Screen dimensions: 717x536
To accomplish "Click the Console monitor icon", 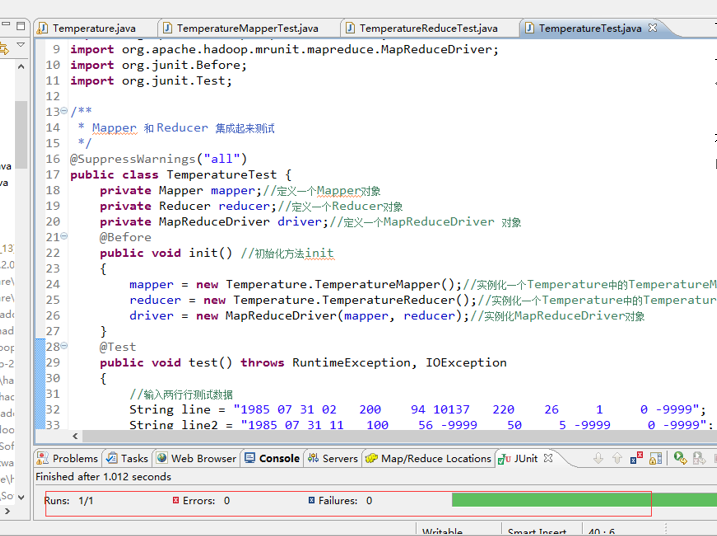I will 250,458.
